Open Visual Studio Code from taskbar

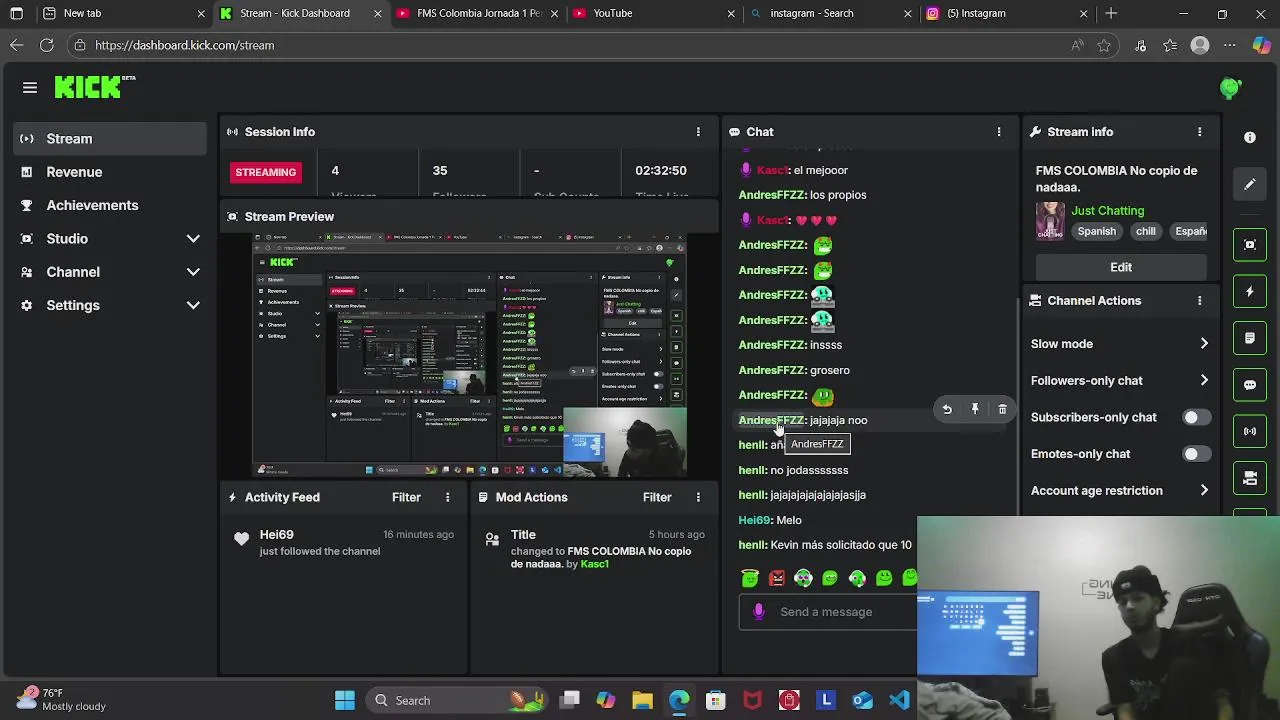pyautogui.click(x=899, y=700)
